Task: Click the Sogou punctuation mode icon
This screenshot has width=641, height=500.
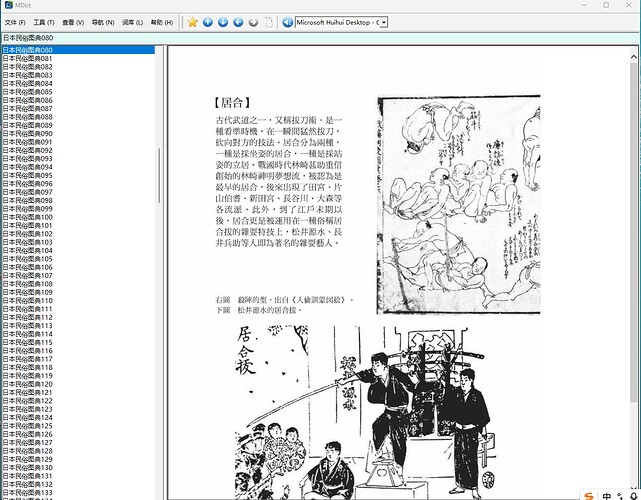Action: click(x=621, y=496)
